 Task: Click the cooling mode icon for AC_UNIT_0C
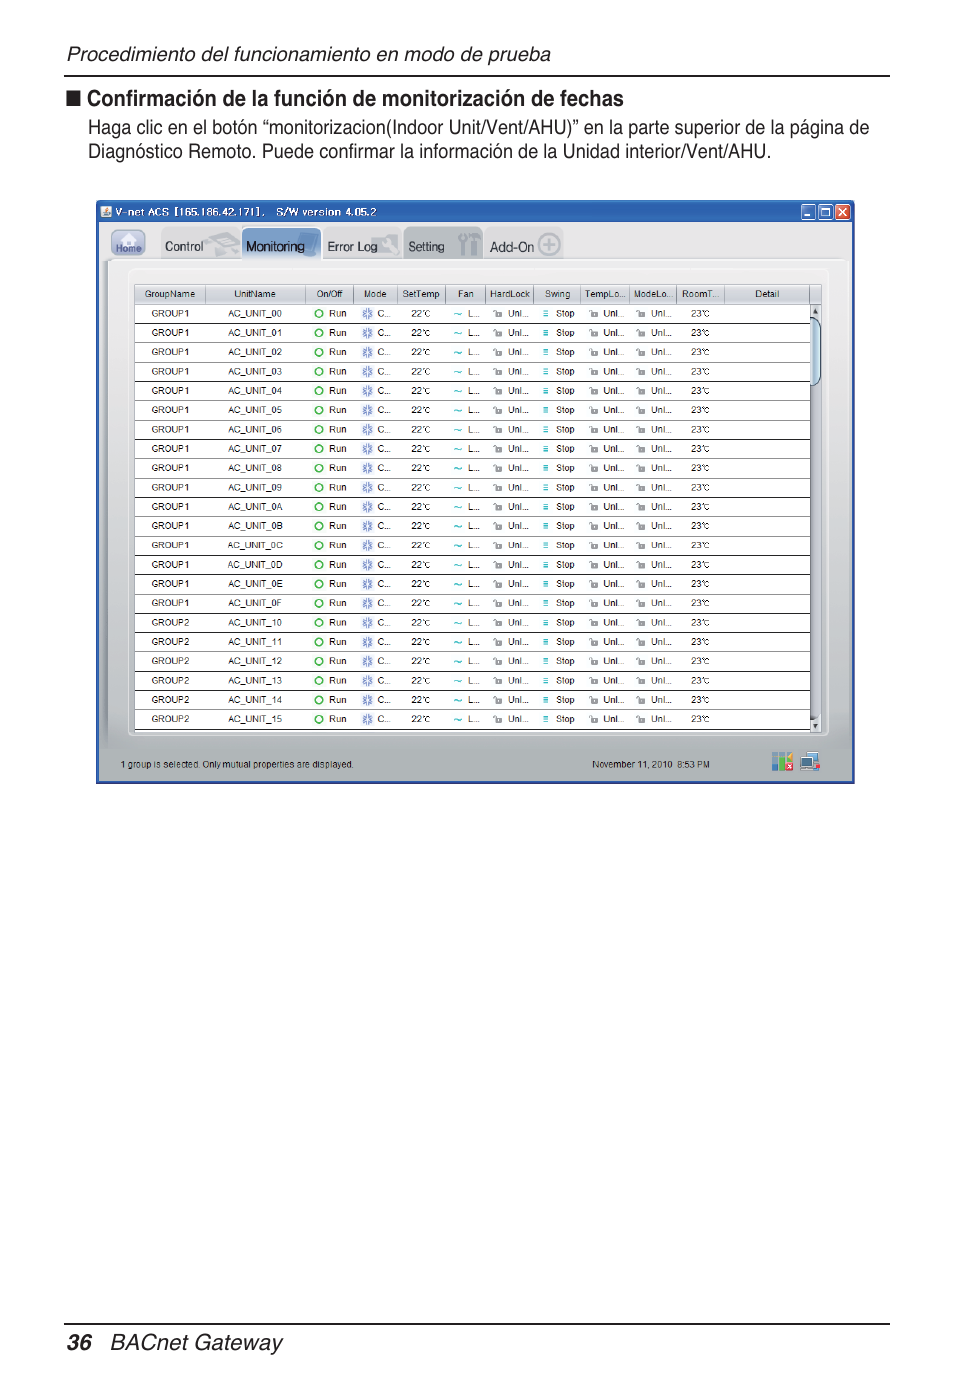coord(367,546)
